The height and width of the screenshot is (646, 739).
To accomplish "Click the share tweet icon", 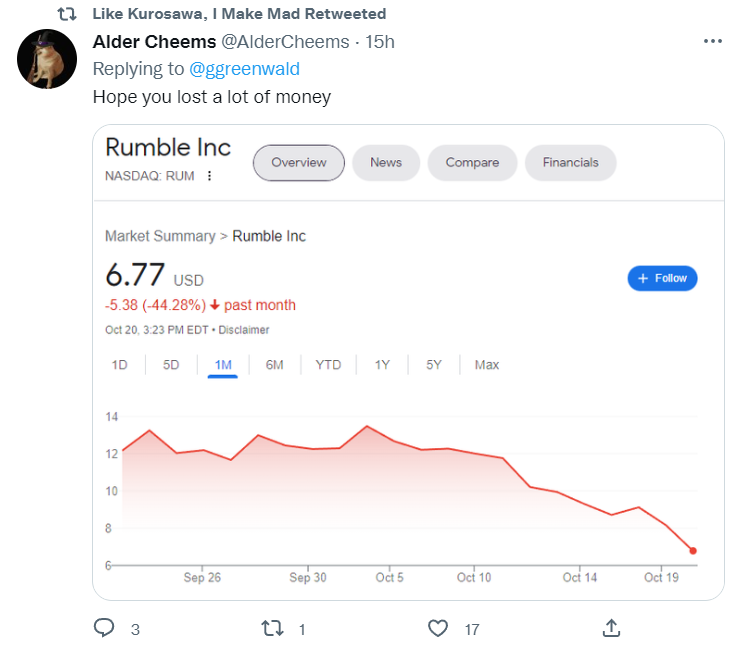I will click(x=612, y=629).
